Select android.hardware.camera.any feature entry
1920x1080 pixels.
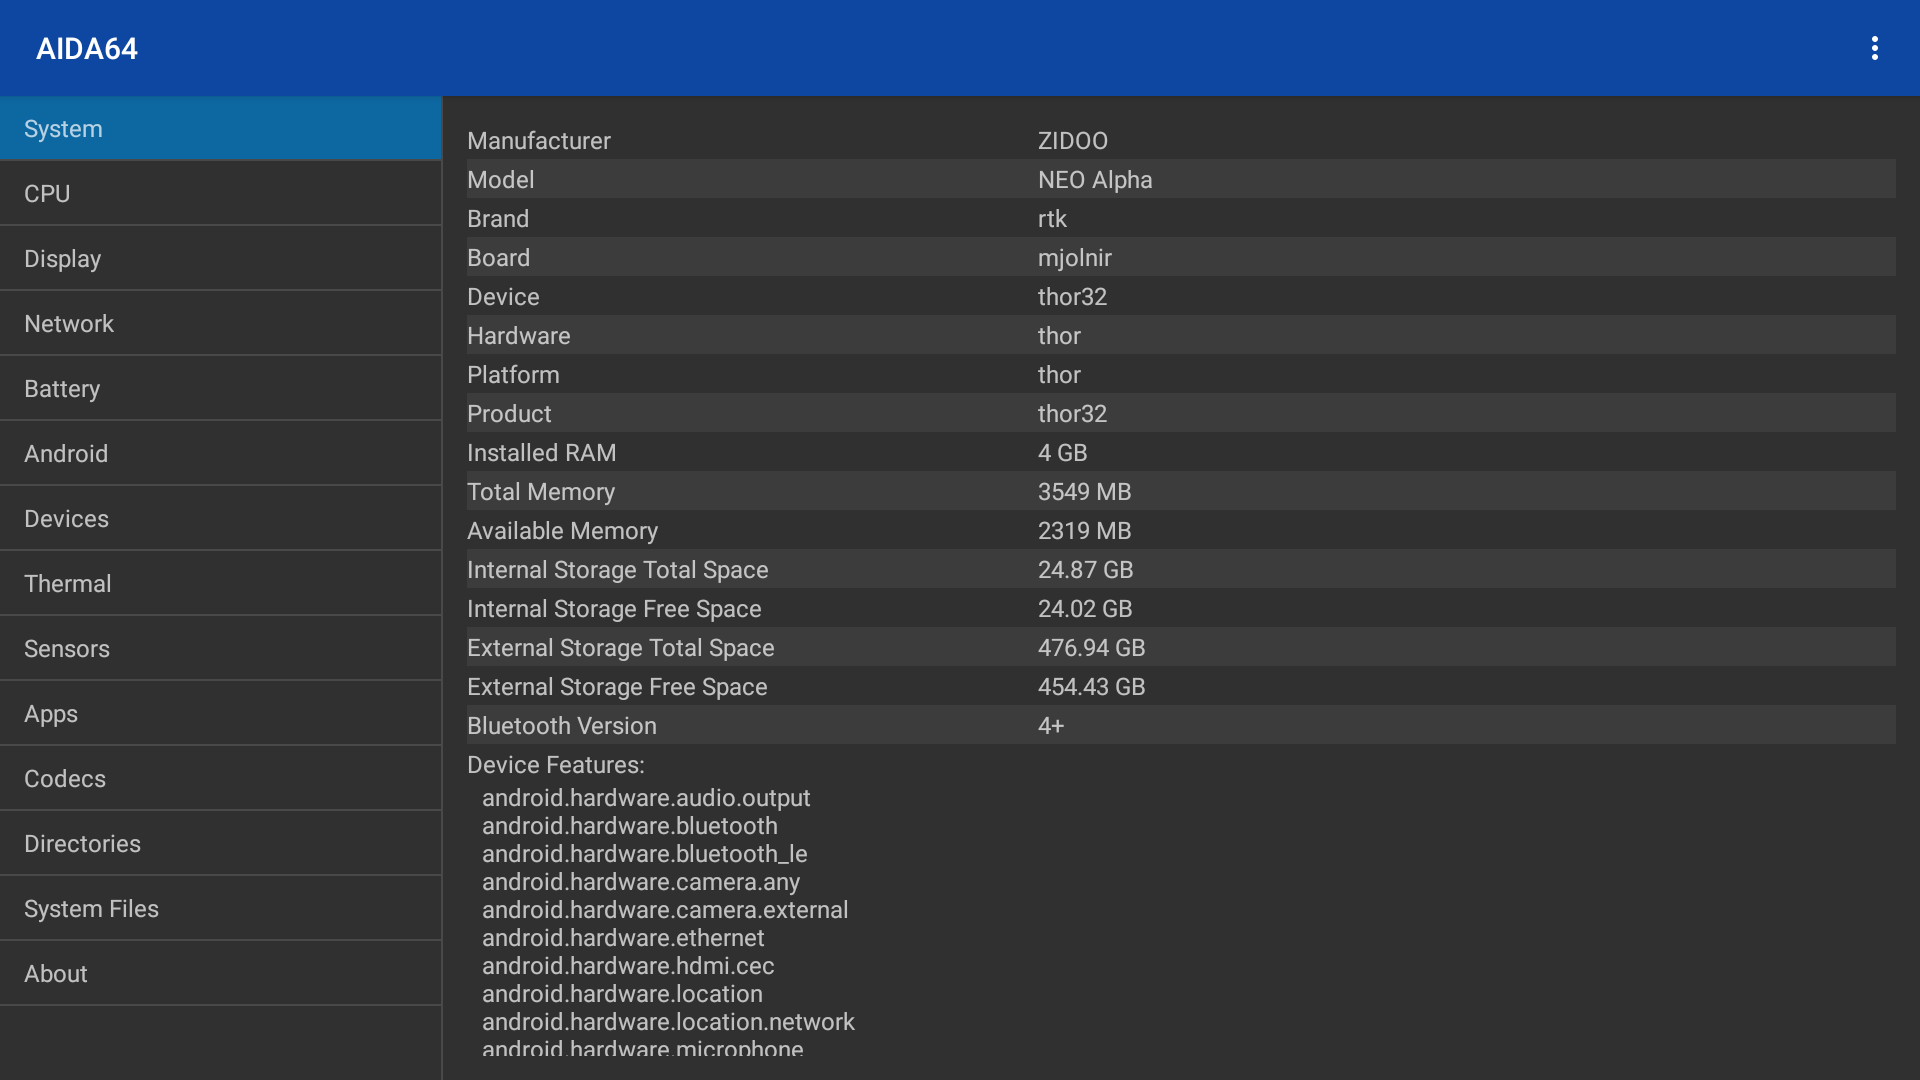pos(641,882)
